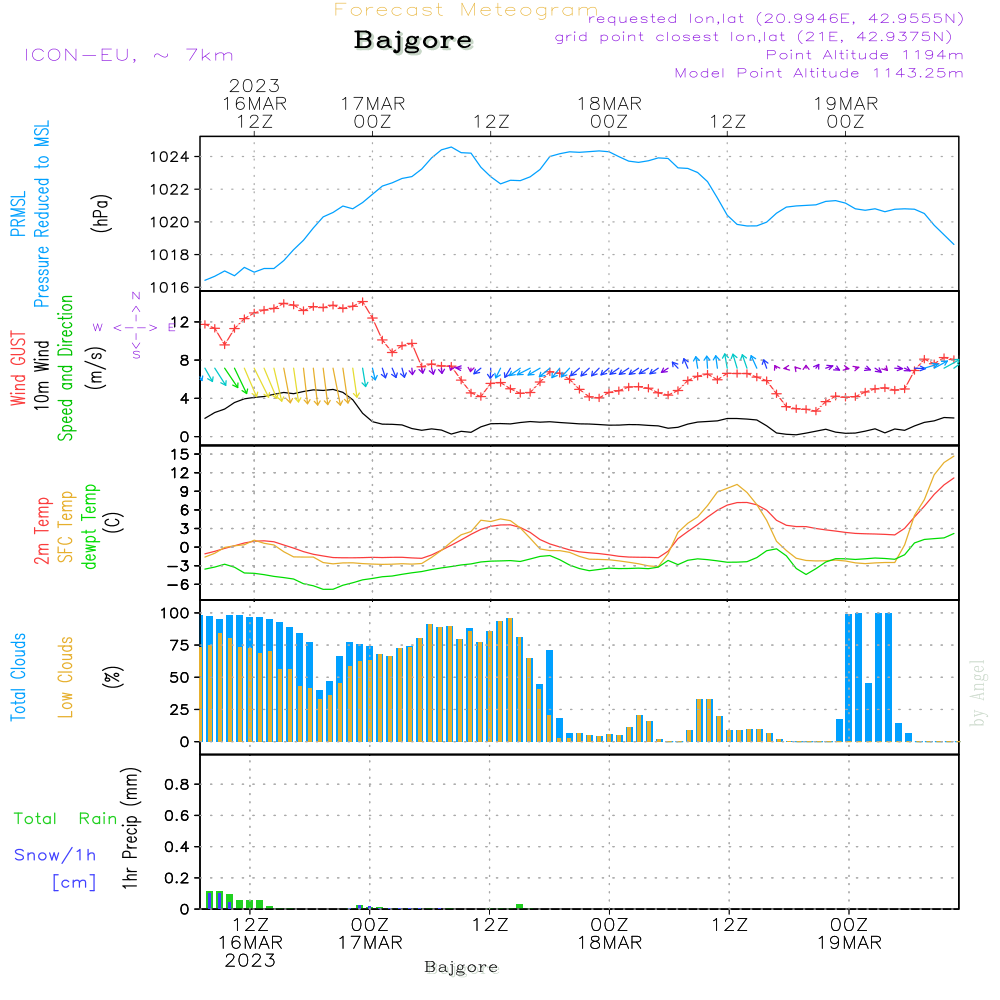Viewport: 1000px width, 1000px height.
Task: Click the 'Point Altitude 1194m' text
Action: pyautogui.click(x=865, y=55)
